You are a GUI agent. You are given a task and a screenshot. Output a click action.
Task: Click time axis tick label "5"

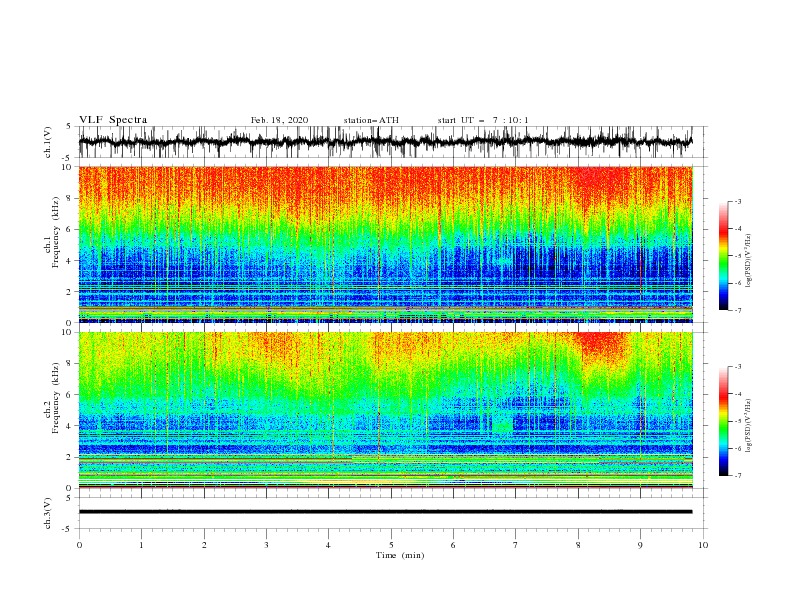tap(391, 545)
